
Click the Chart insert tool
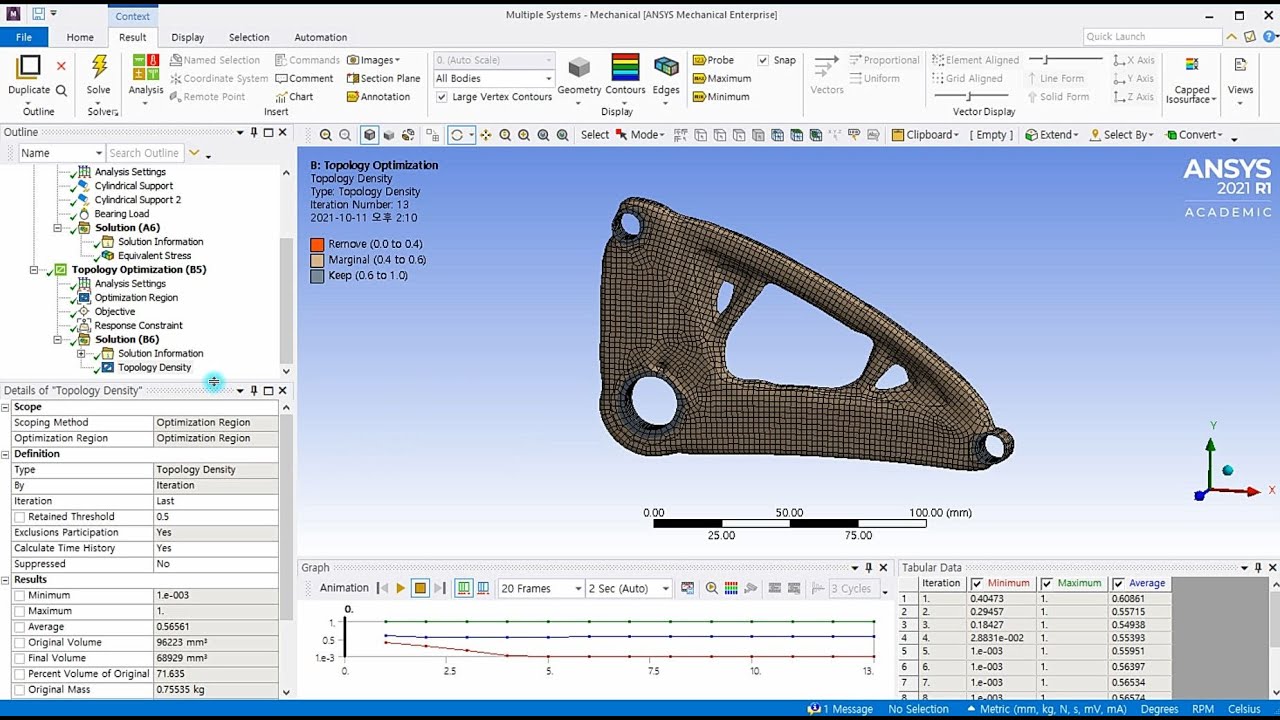pos(294,97)
